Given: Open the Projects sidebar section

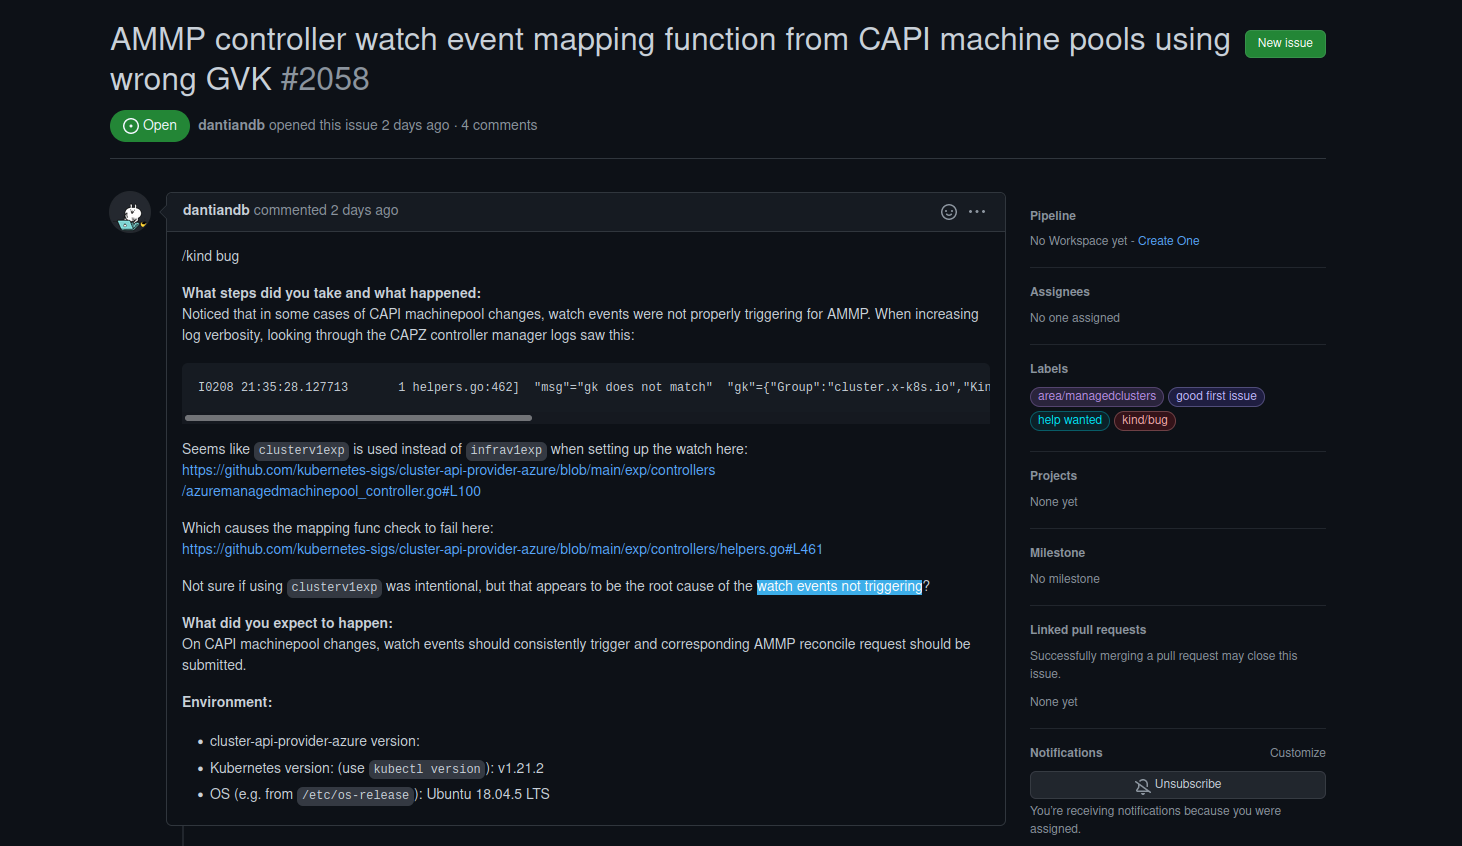Looking at the screenshot, I should [1053, 476].
